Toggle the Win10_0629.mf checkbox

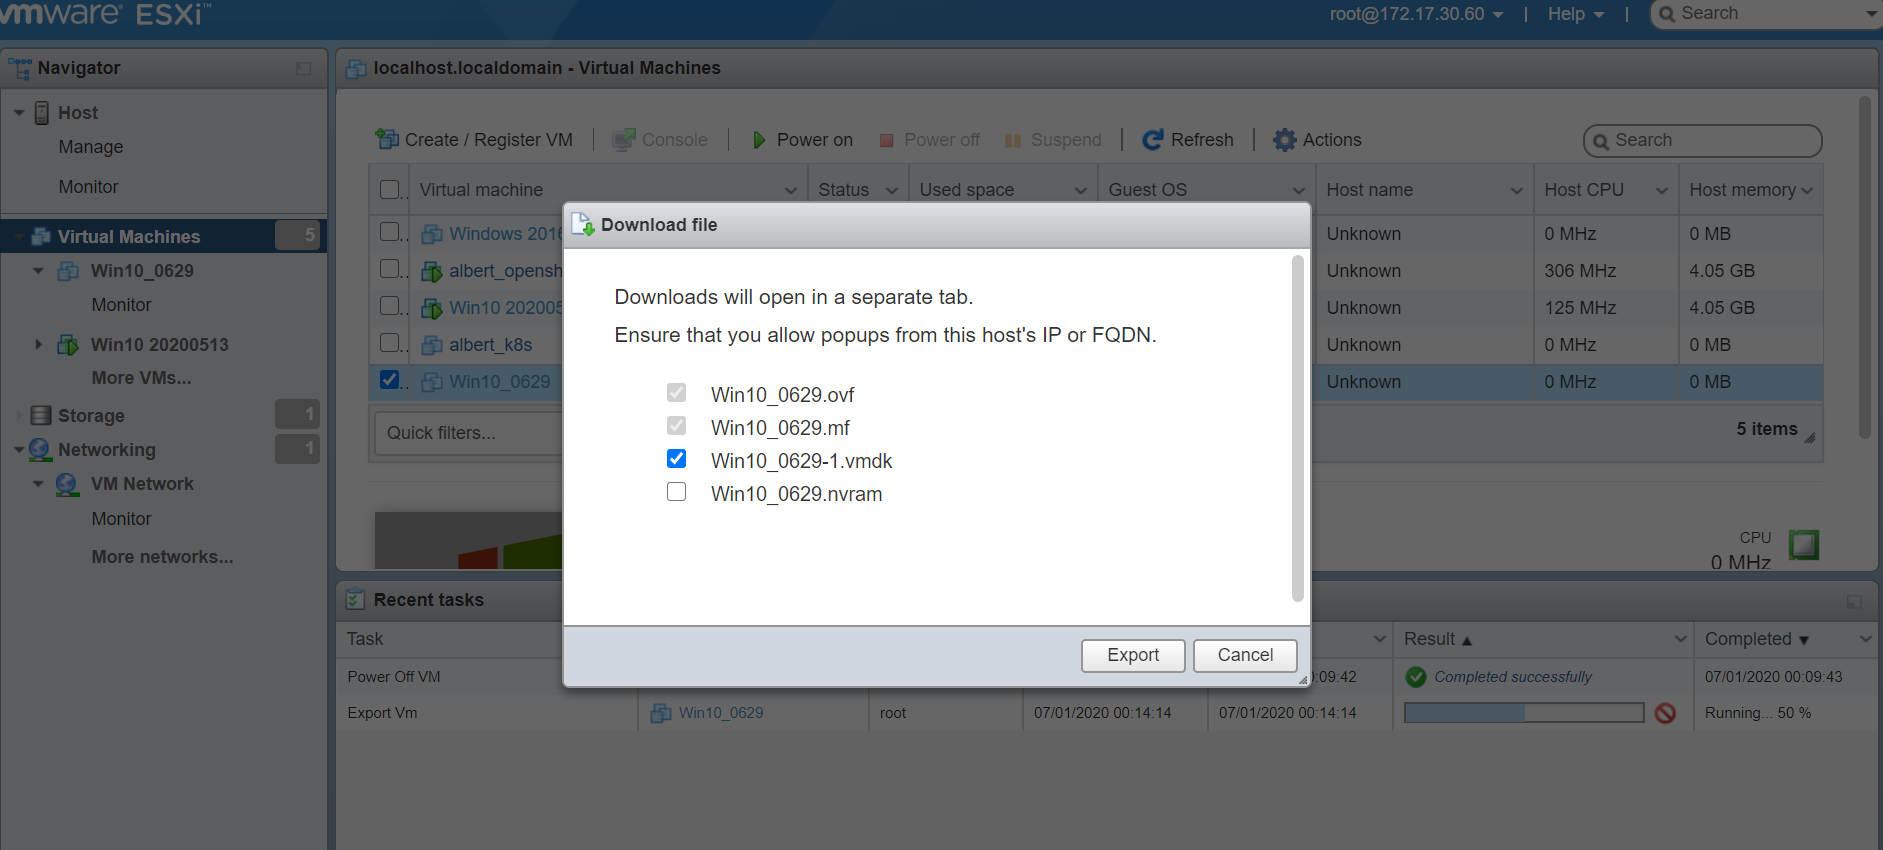click(677, 426)
